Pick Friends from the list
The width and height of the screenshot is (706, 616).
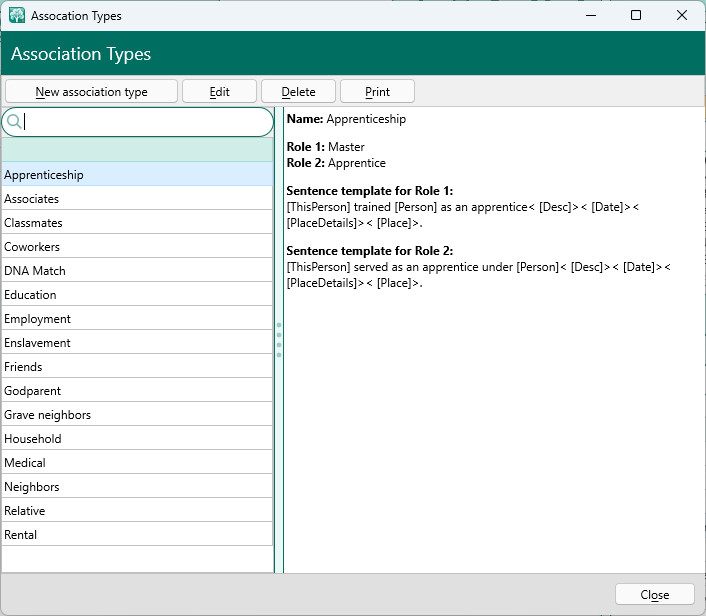[137, 367]
